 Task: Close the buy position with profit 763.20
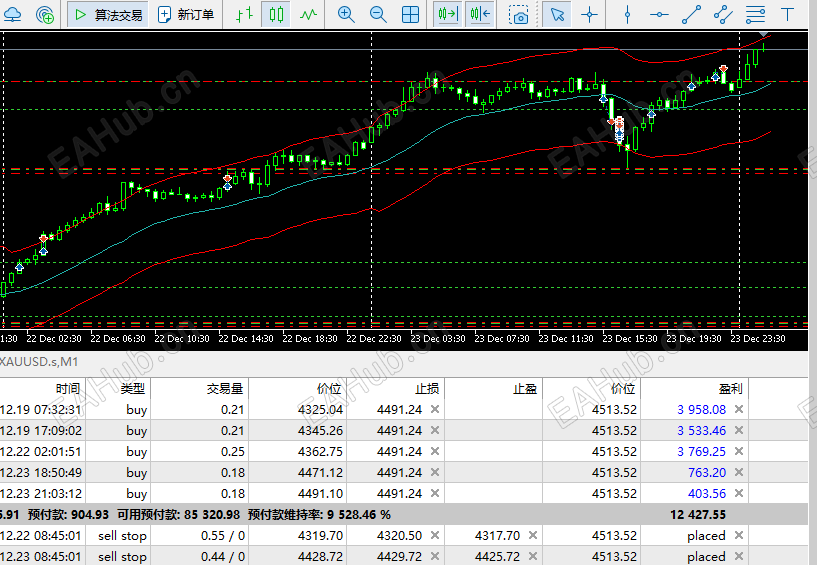tap(738, 472)
